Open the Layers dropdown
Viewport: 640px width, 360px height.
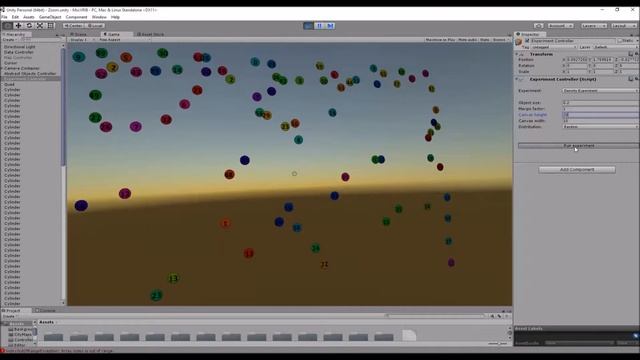point(594,26)
